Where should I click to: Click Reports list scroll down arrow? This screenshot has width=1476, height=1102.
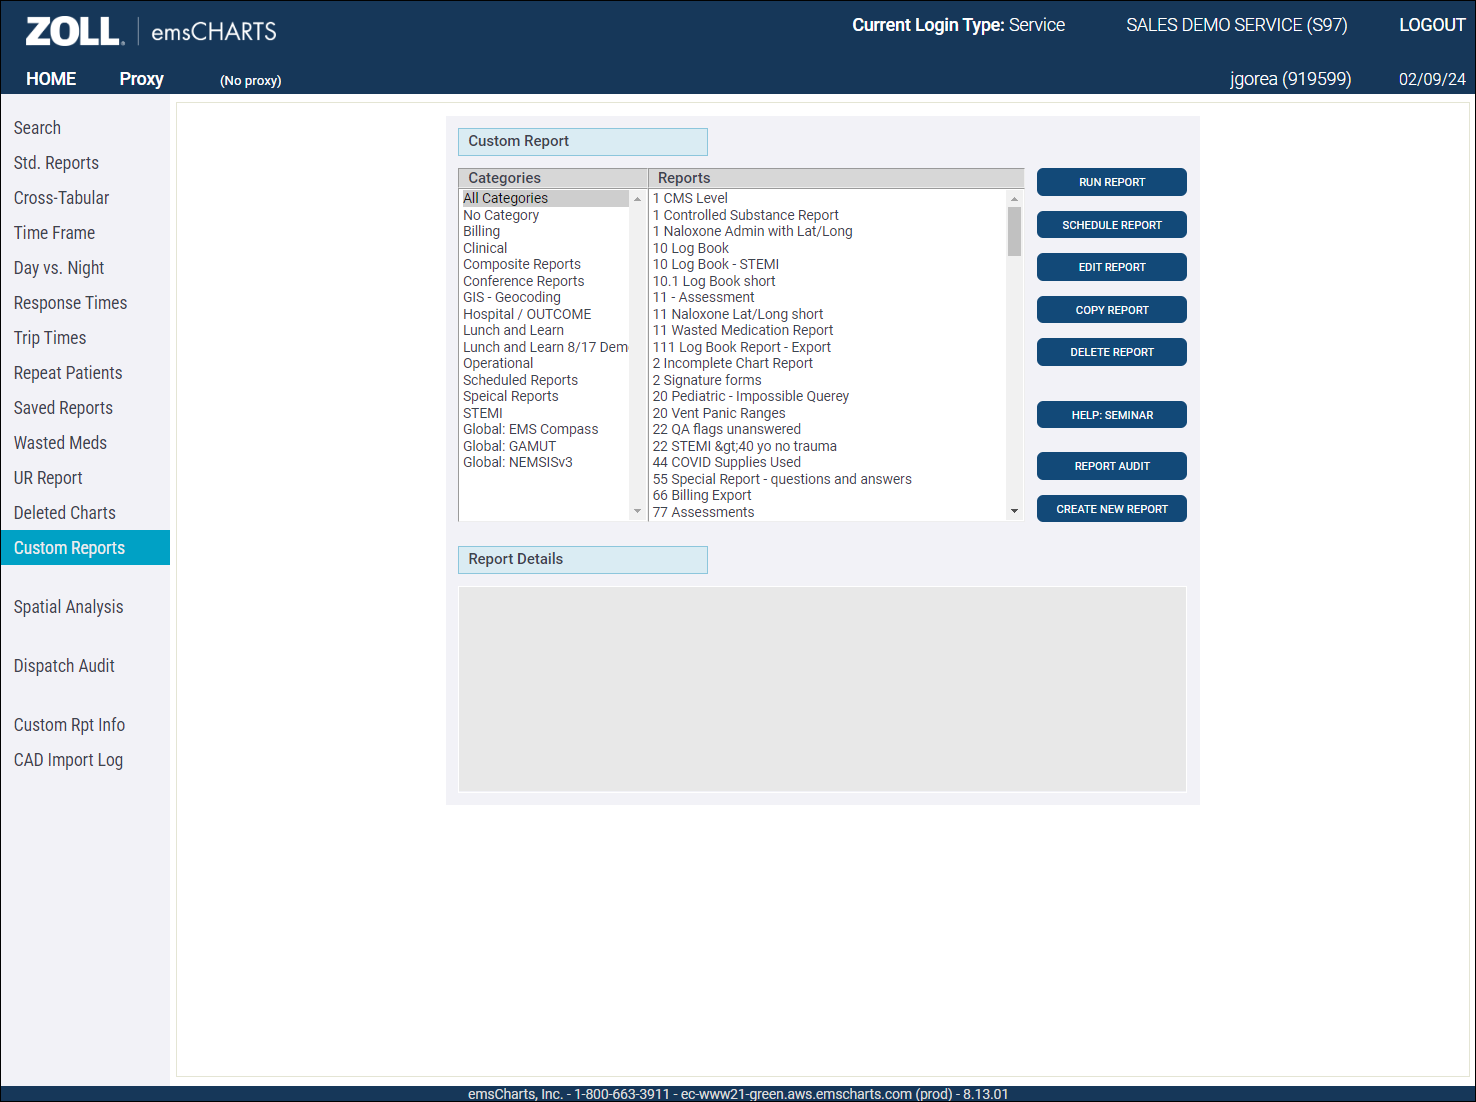coord(1014,511)
